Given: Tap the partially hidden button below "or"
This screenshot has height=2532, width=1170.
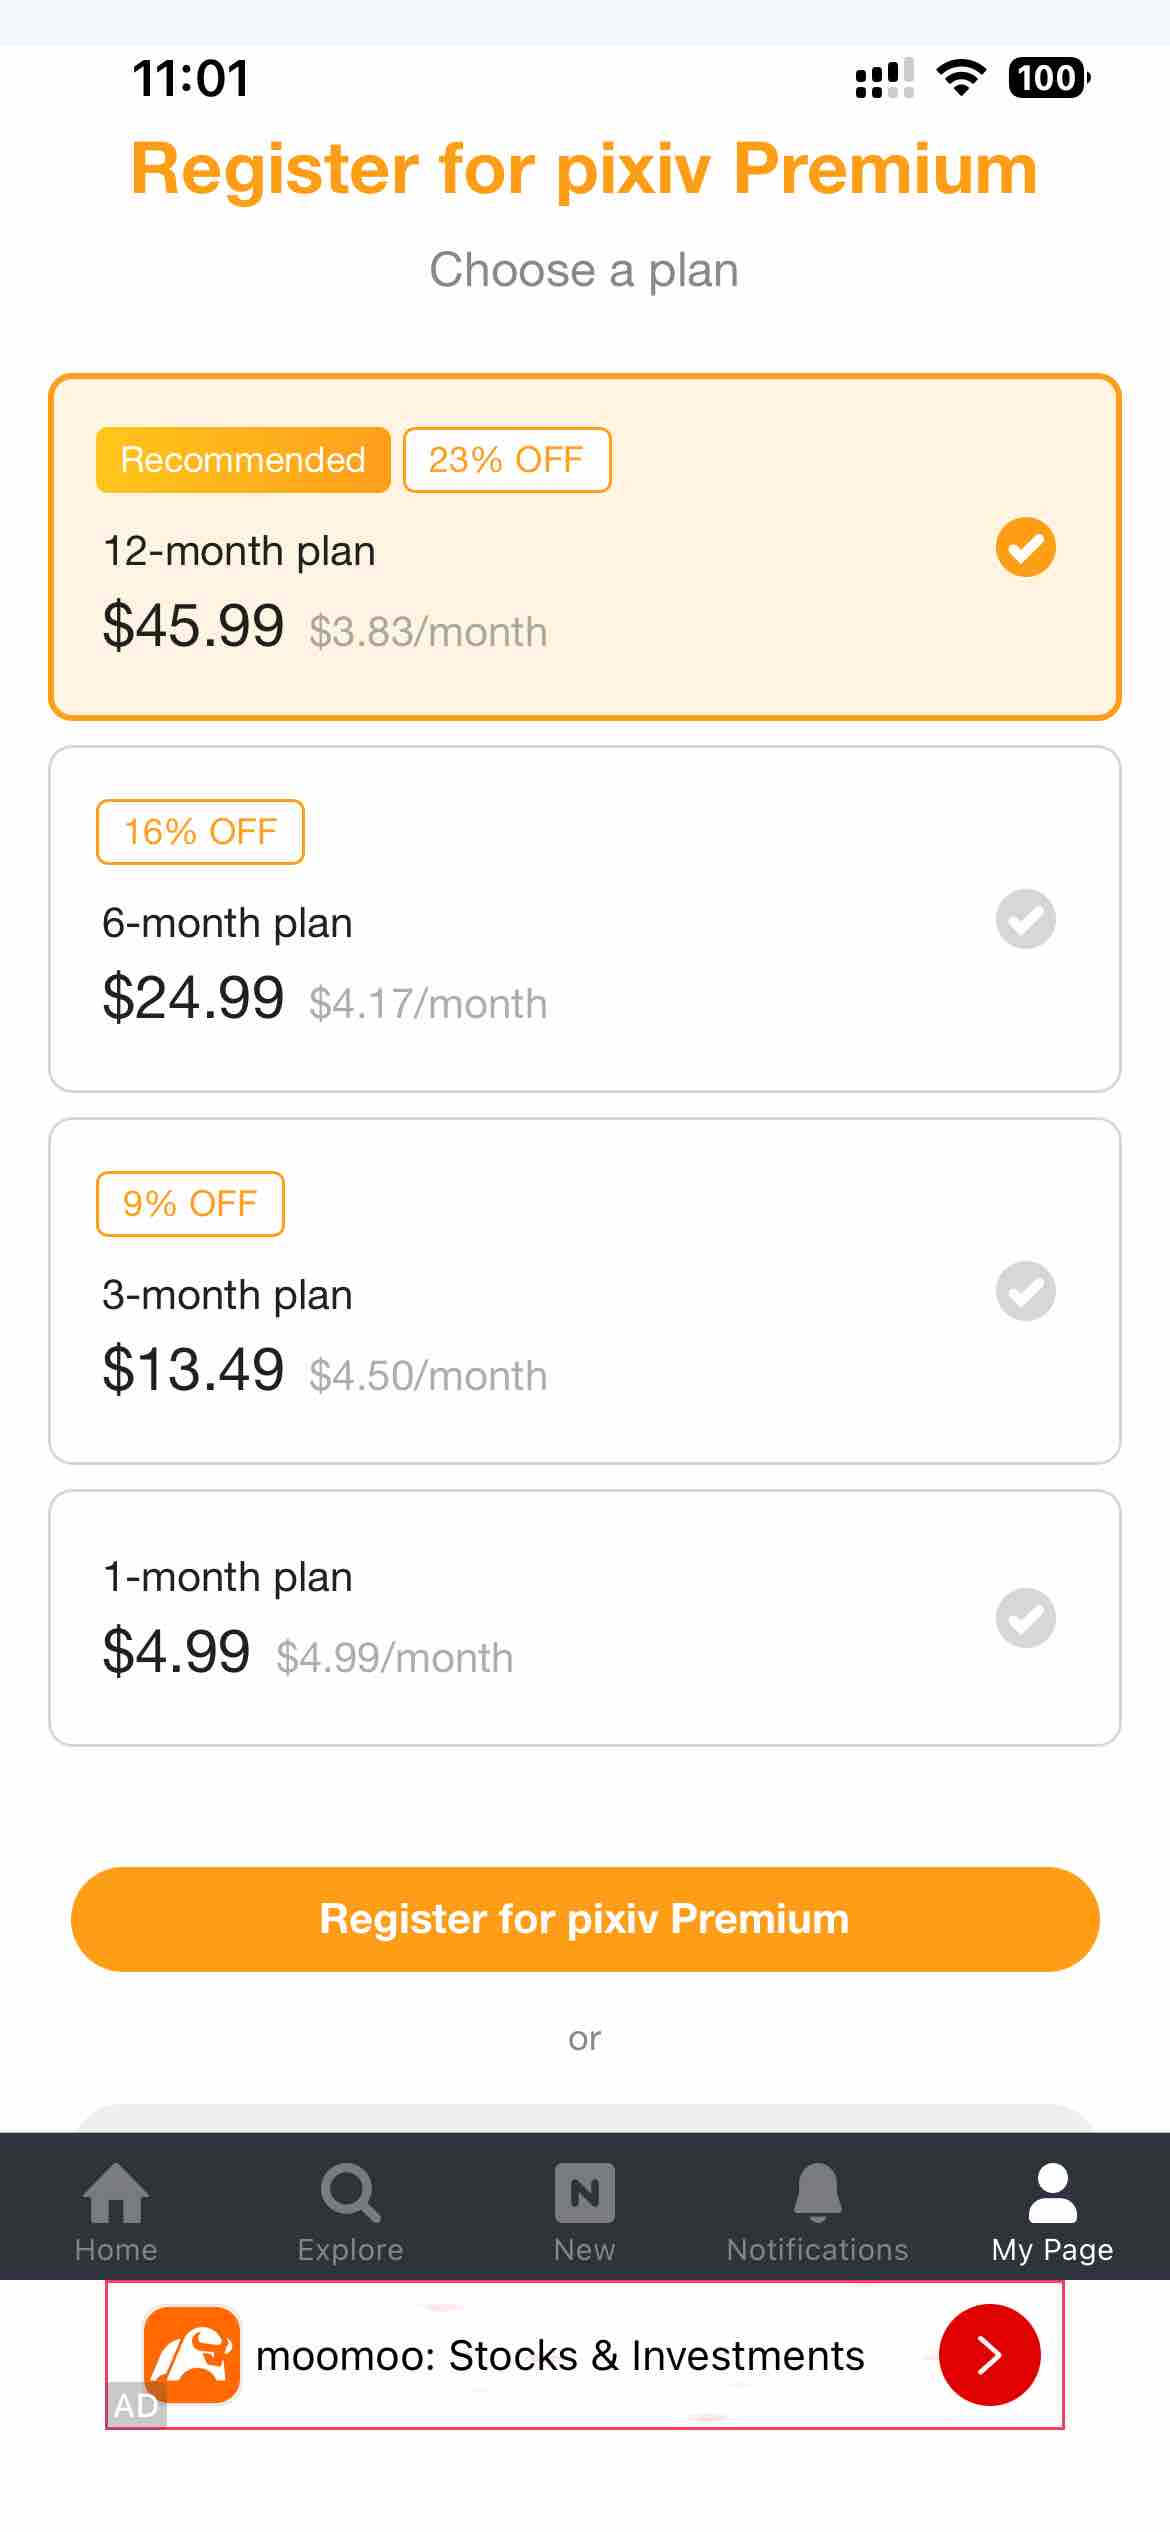Looking at the screenshot, I should [x=585, y=2118].
